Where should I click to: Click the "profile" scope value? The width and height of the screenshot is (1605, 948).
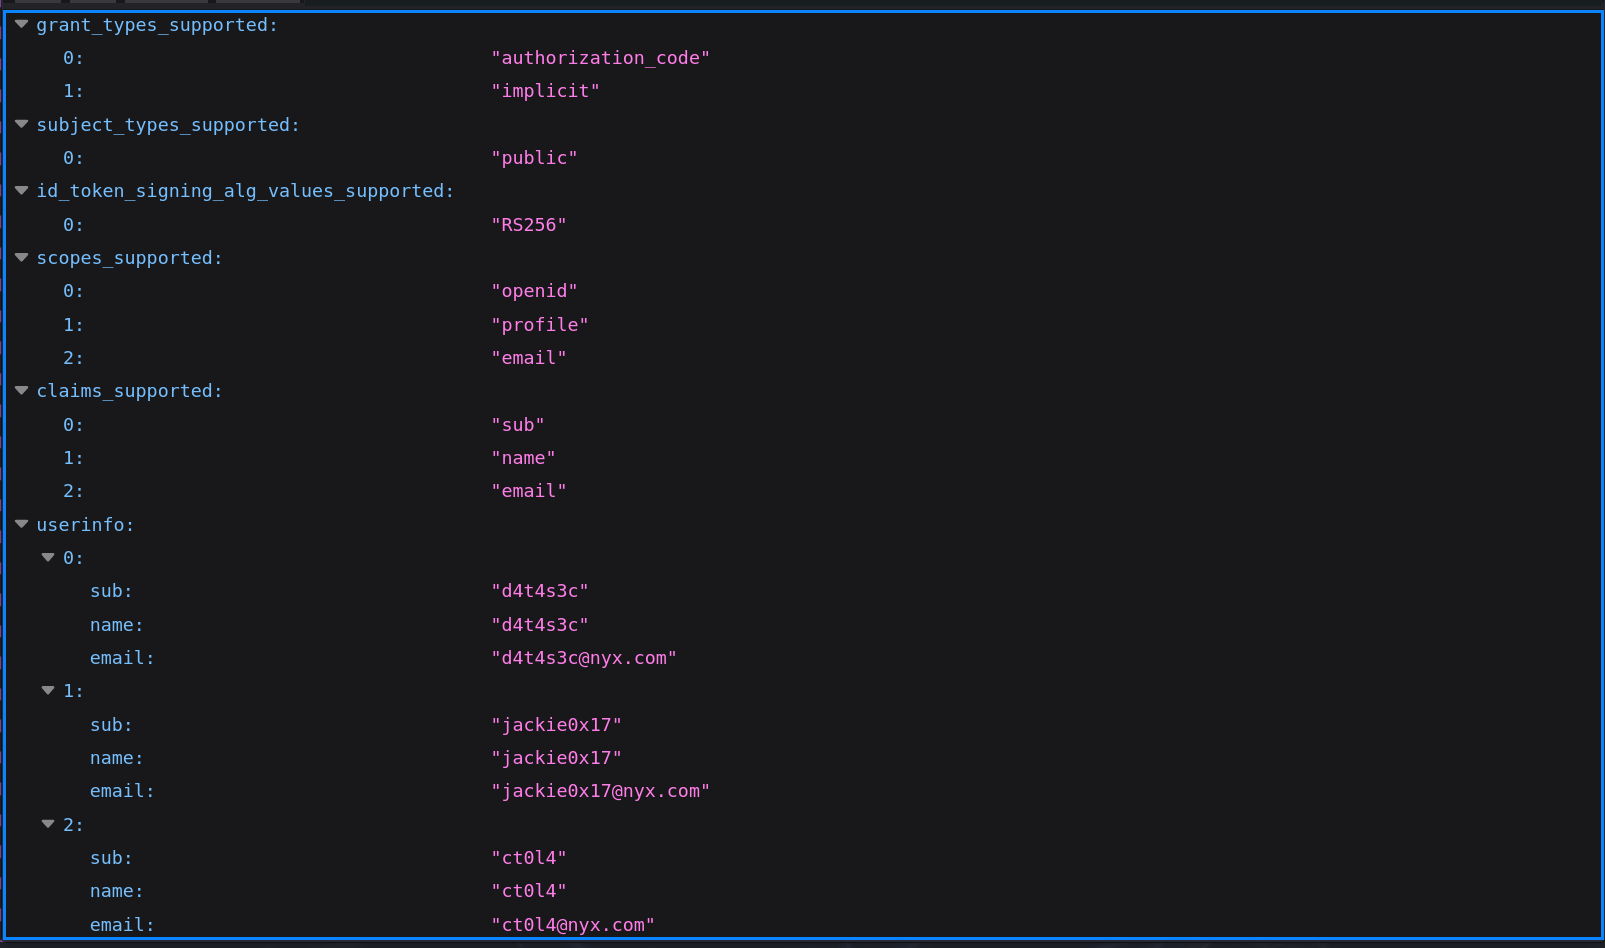click(540, 325)
